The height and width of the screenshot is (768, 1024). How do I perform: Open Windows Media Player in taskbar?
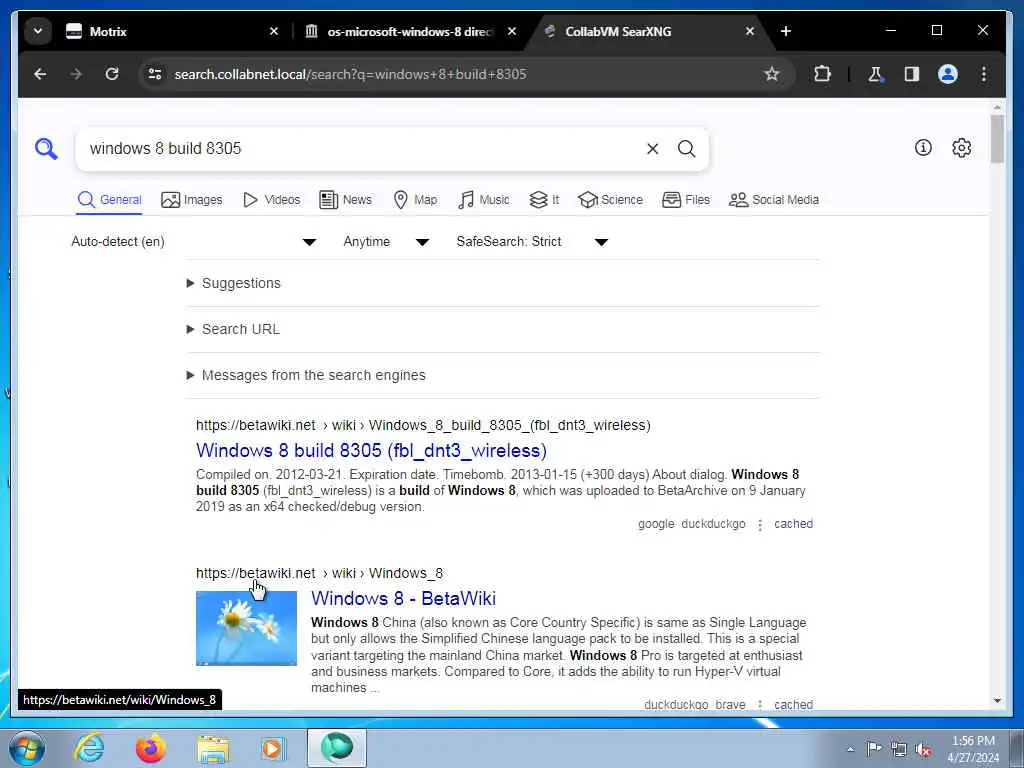coord(273,748)
